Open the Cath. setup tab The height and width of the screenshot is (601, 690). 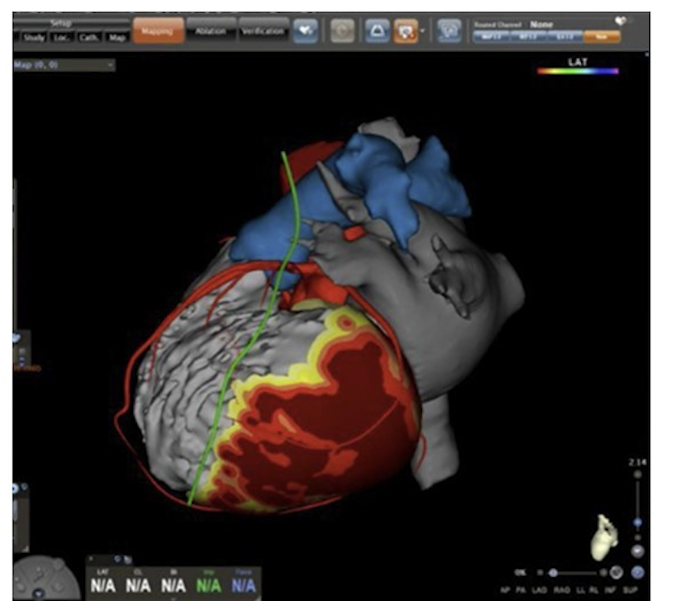click(x=89, y=37)
